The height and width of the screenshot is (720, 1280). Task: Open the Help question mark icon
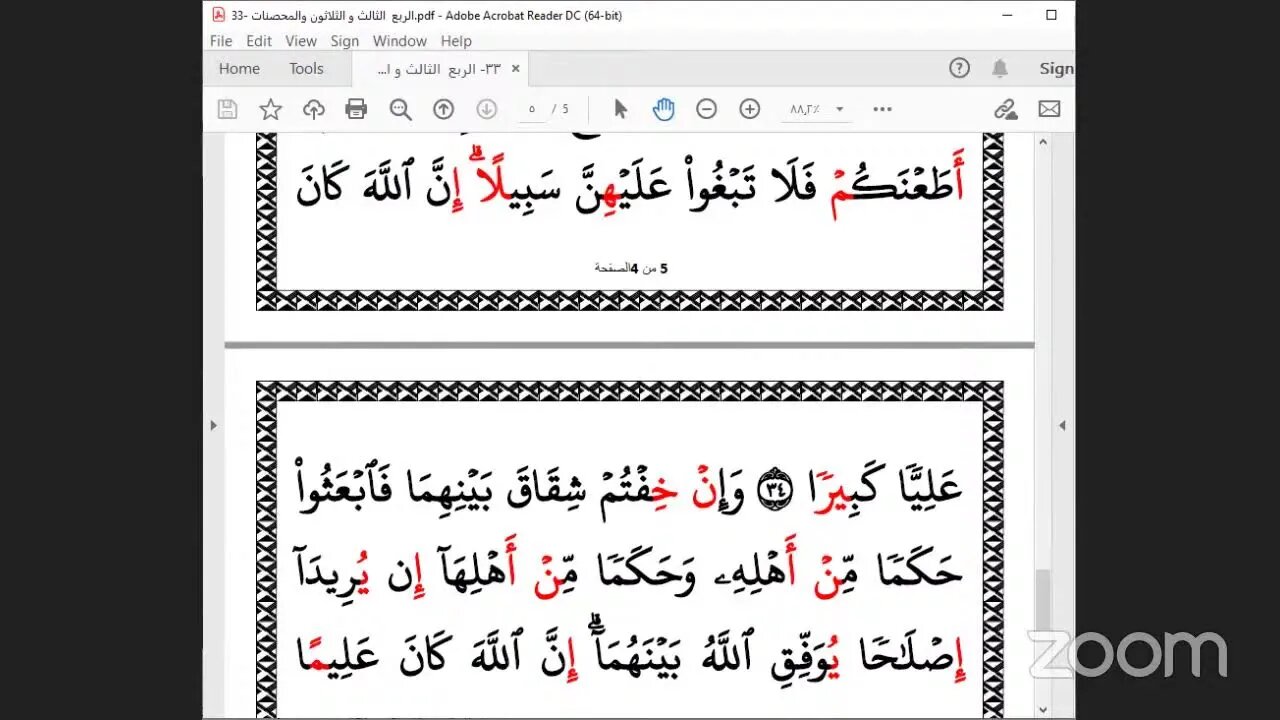tap(959, 68)
